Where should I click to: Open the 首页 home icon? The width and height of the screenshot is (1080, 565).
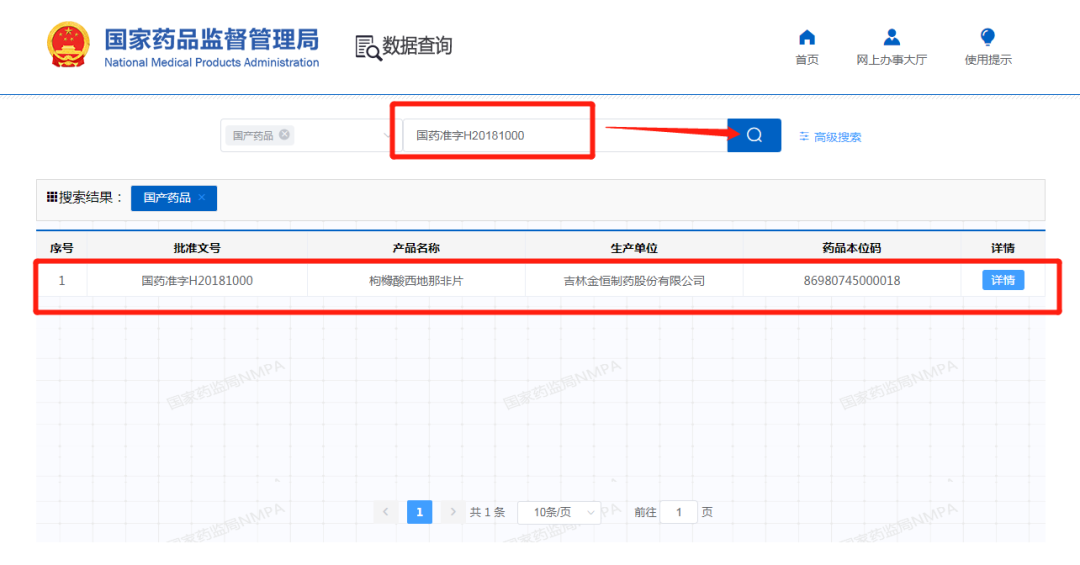[x=807, y=37]
